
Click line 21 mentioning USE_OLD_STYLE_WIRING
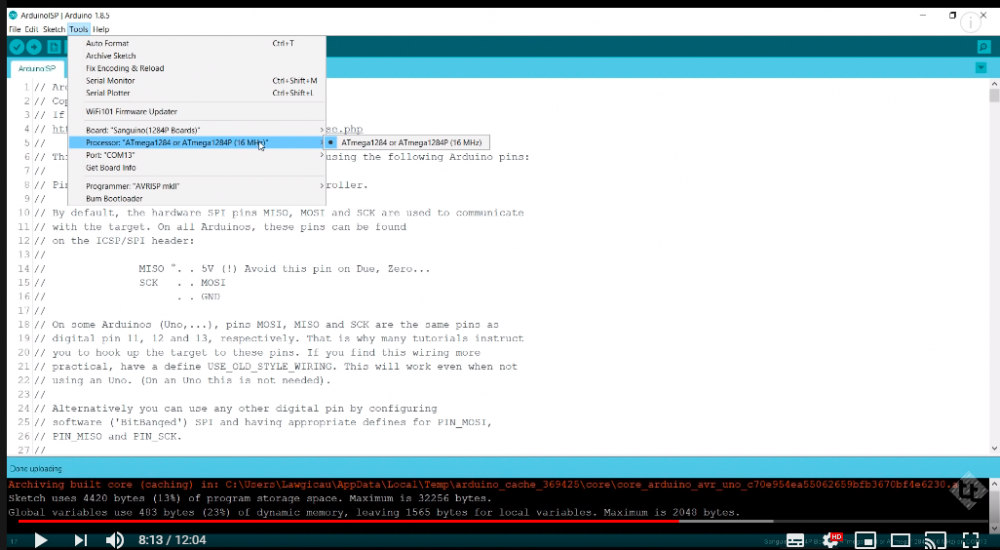(276, 366)
